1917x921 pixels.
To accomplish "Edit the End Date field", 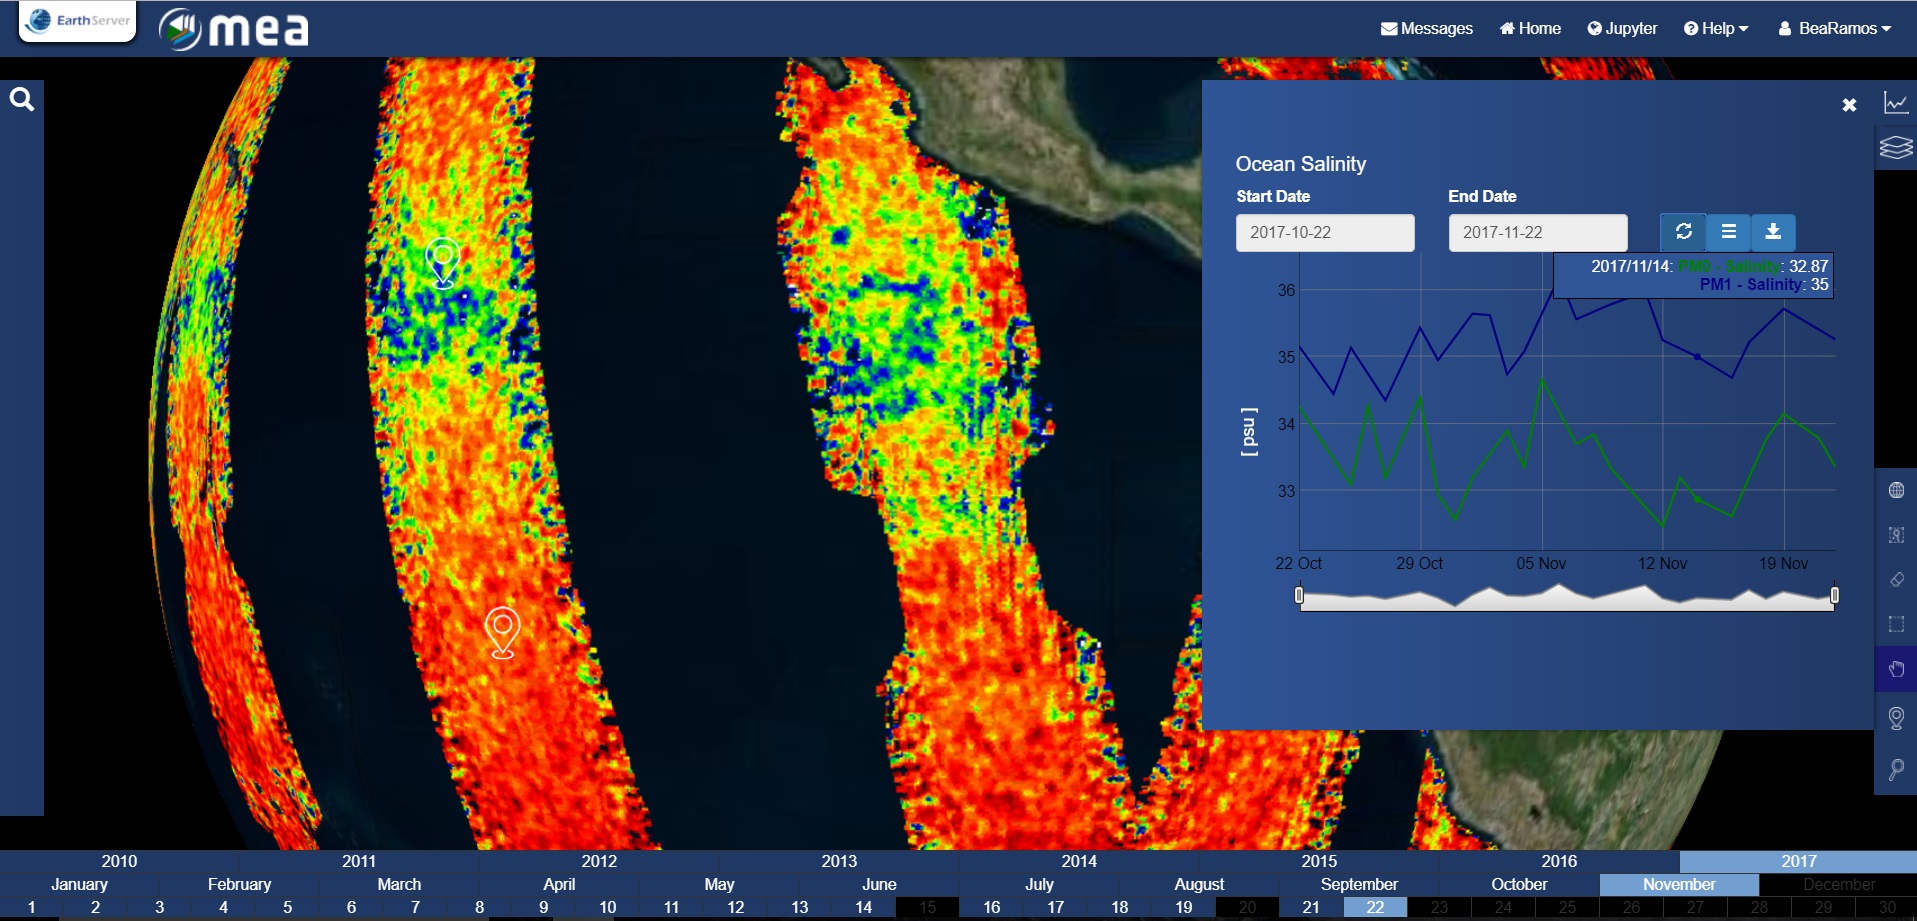I will point(1538,232).
